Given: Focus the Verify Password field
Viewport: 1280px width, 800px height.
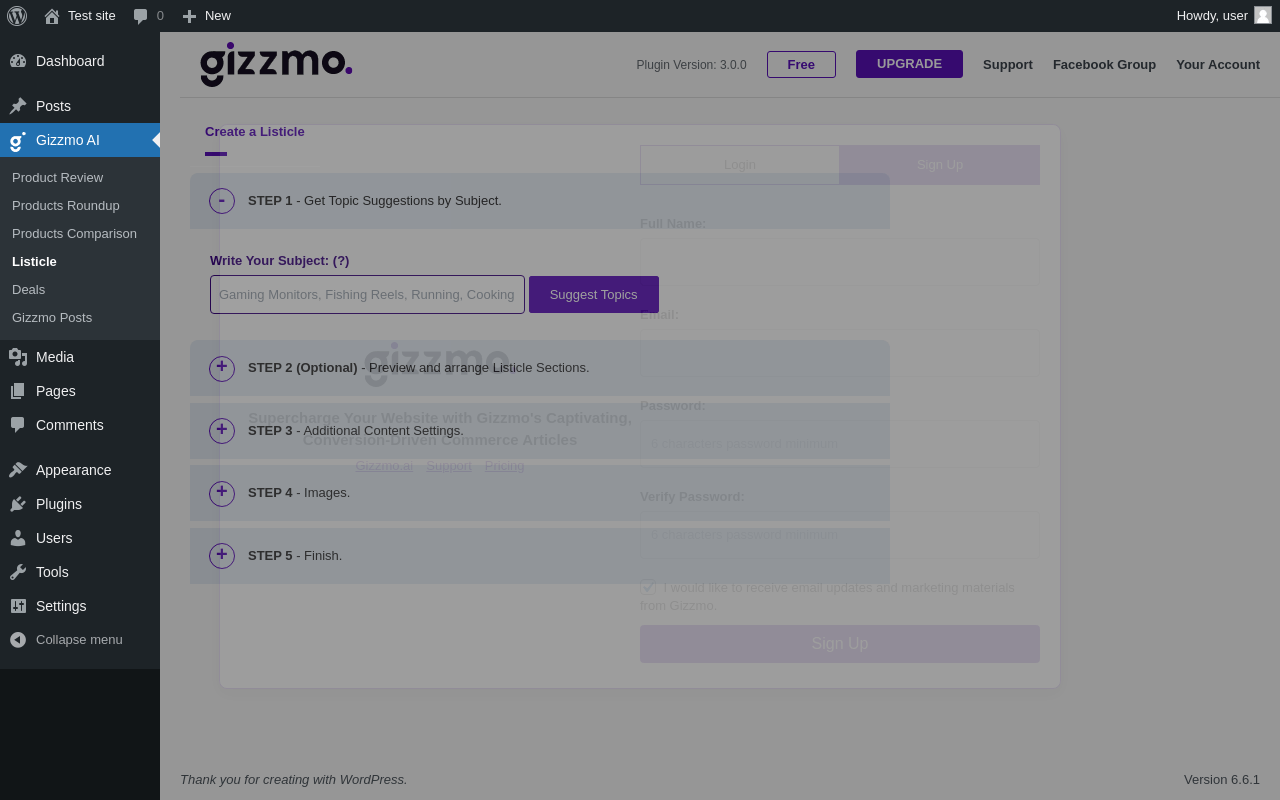Looking at the screenshot, I should (x=840, y=535).
